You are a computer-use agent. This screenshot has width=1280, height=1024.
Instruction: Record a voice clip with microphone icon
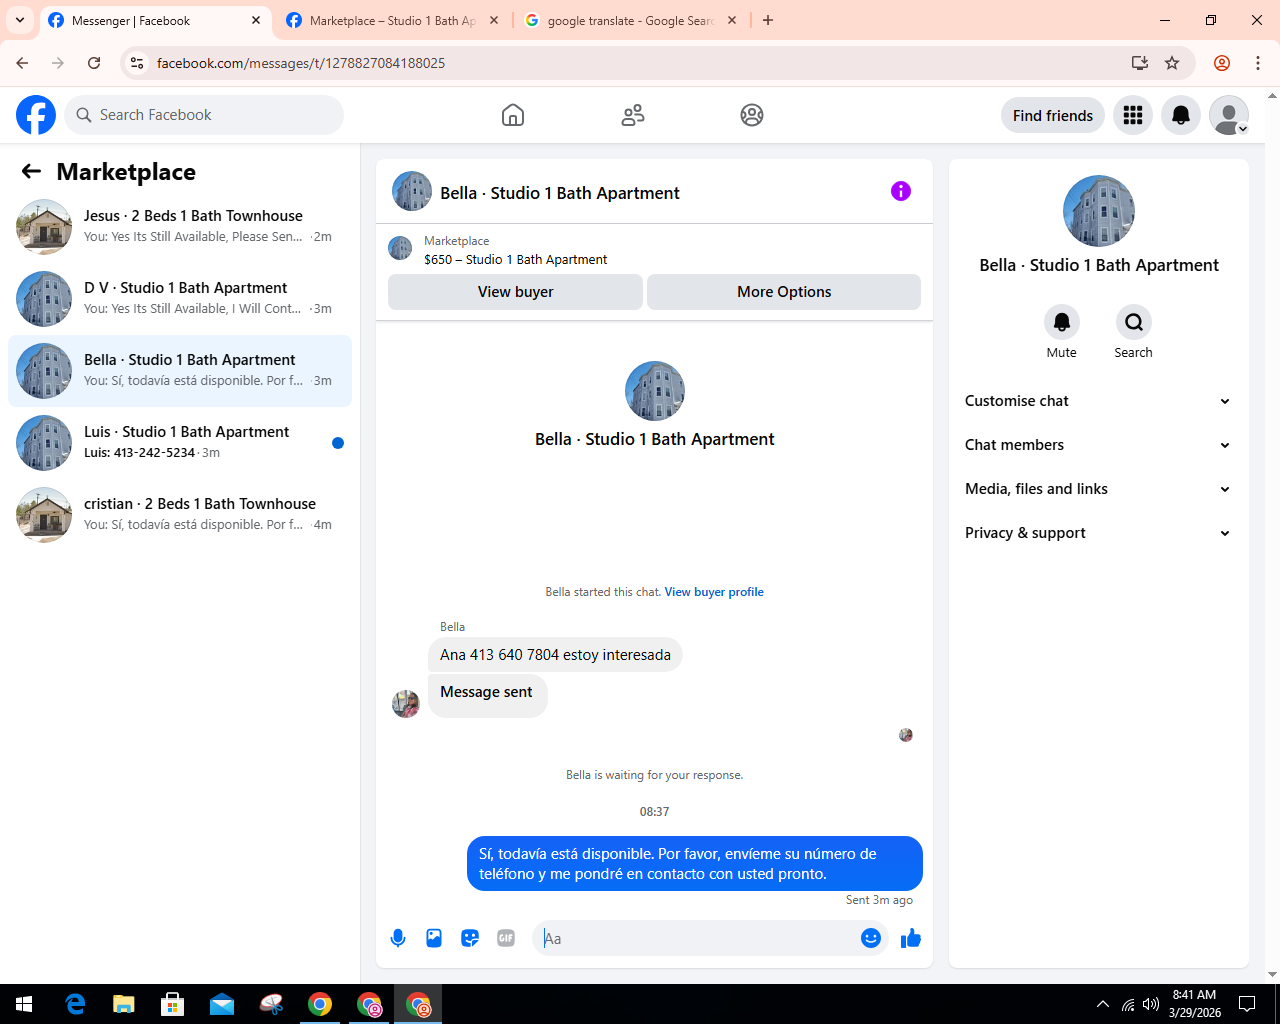[x=398, y=938]
